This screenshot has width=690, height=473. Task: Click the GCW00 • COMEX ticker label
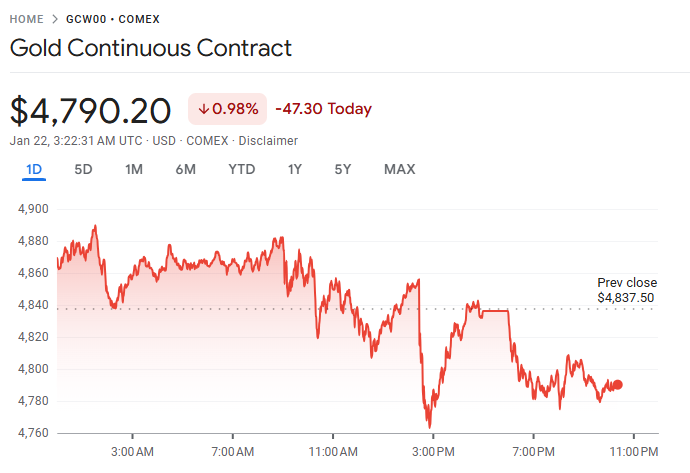pyautogui.click(x=112, y=19)
